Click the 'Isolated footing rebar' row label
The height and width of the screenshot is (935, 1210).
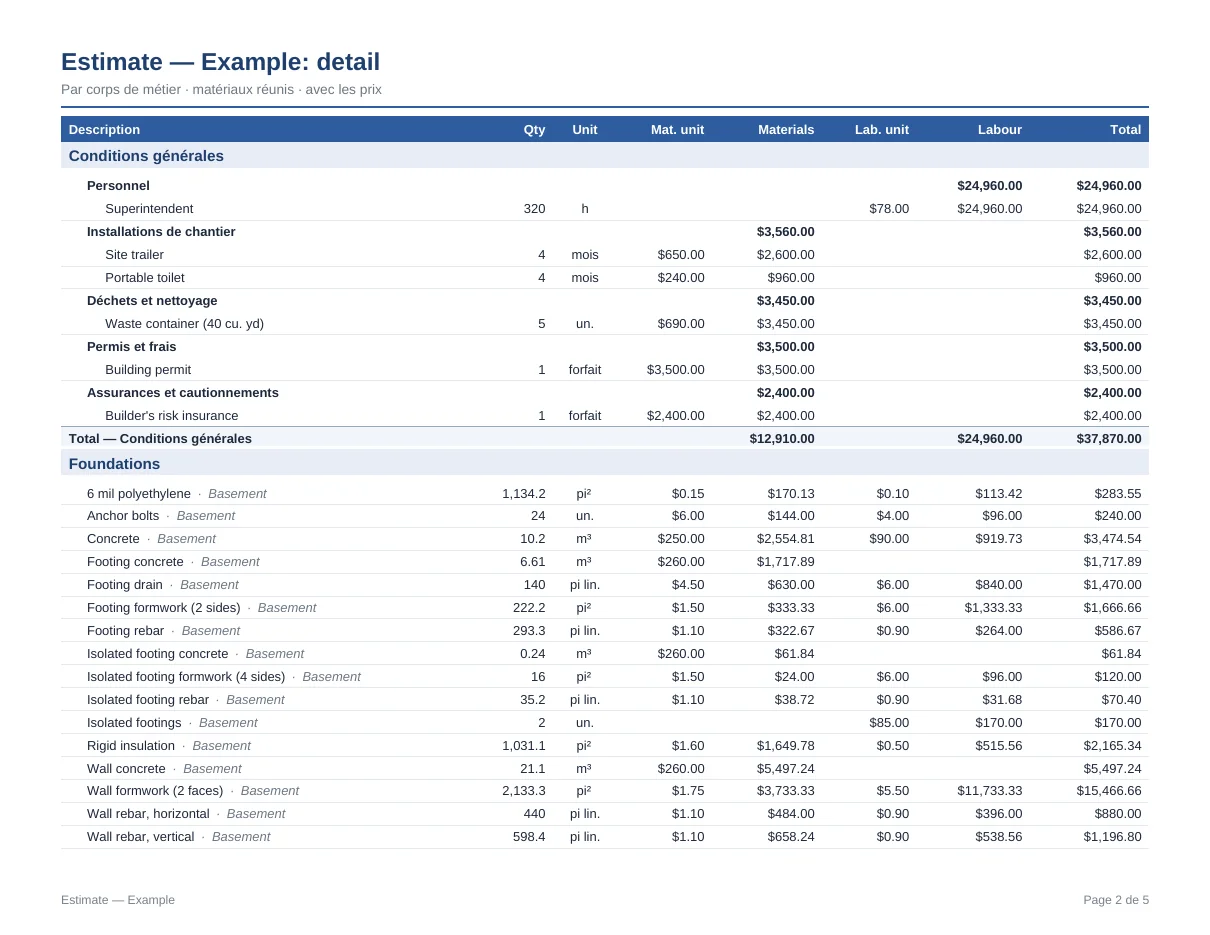(148, 700)
